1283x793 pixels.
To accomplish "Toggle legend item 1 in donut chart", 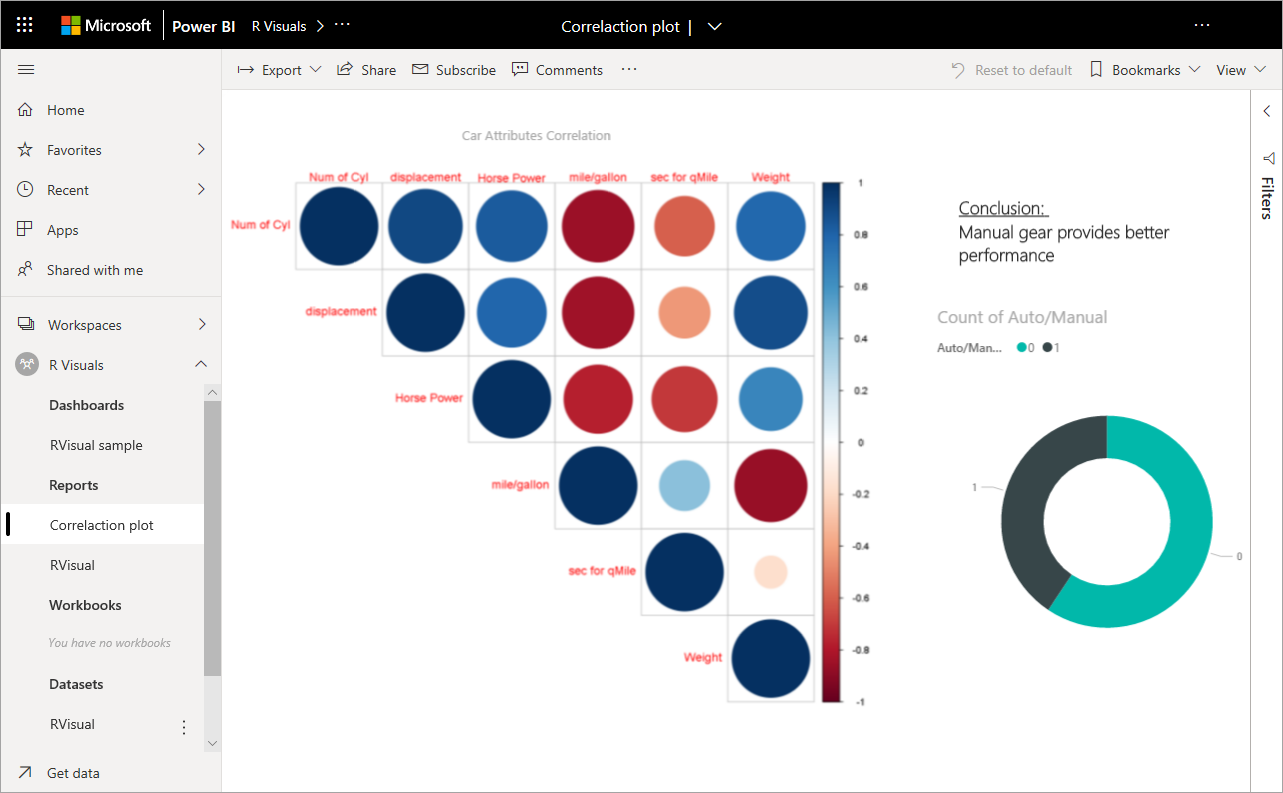I will [x=1051, y=347].
